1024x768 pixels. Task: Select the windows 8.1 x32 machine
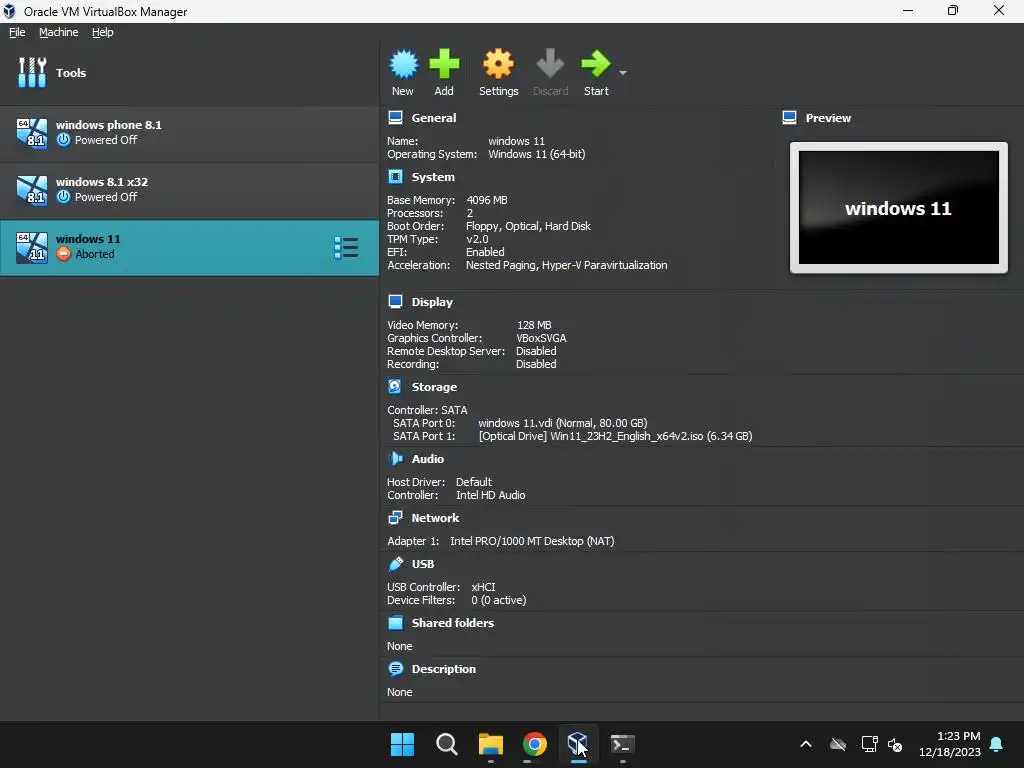coord(189,190)
